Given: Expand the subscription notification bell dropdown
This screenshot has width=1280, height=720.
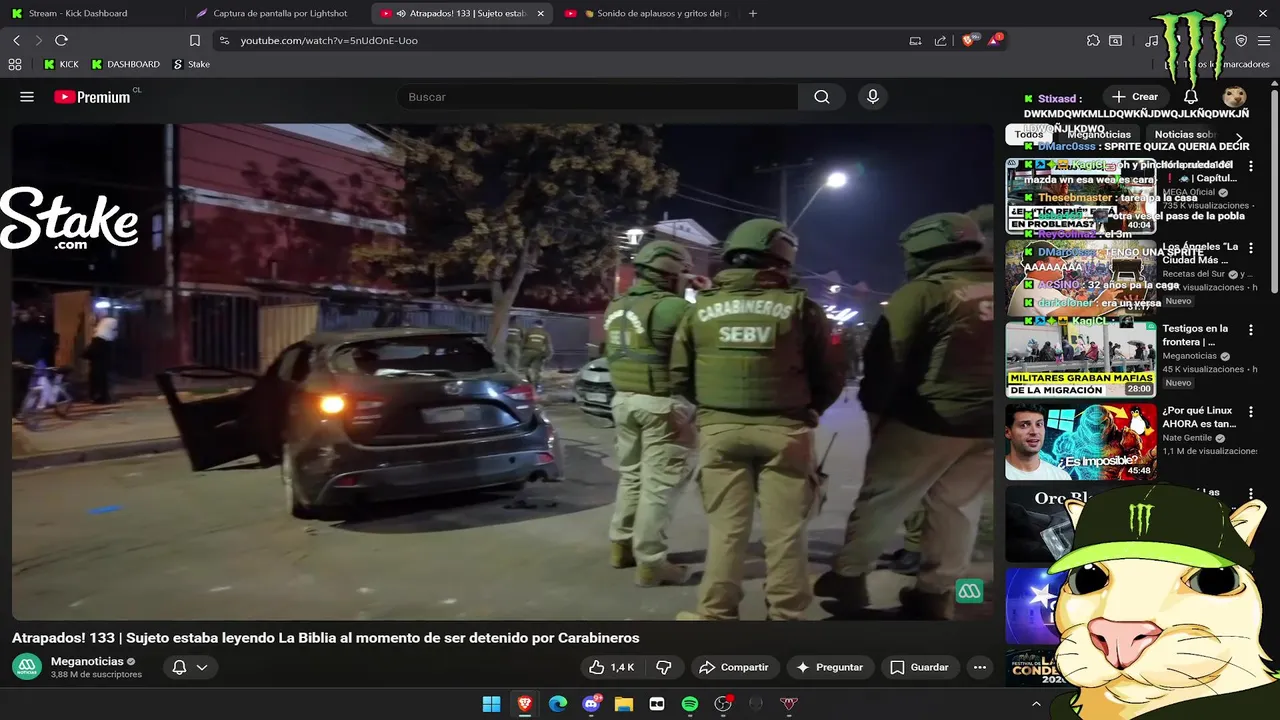Looking at the screenshot, I should click(190, 667).
